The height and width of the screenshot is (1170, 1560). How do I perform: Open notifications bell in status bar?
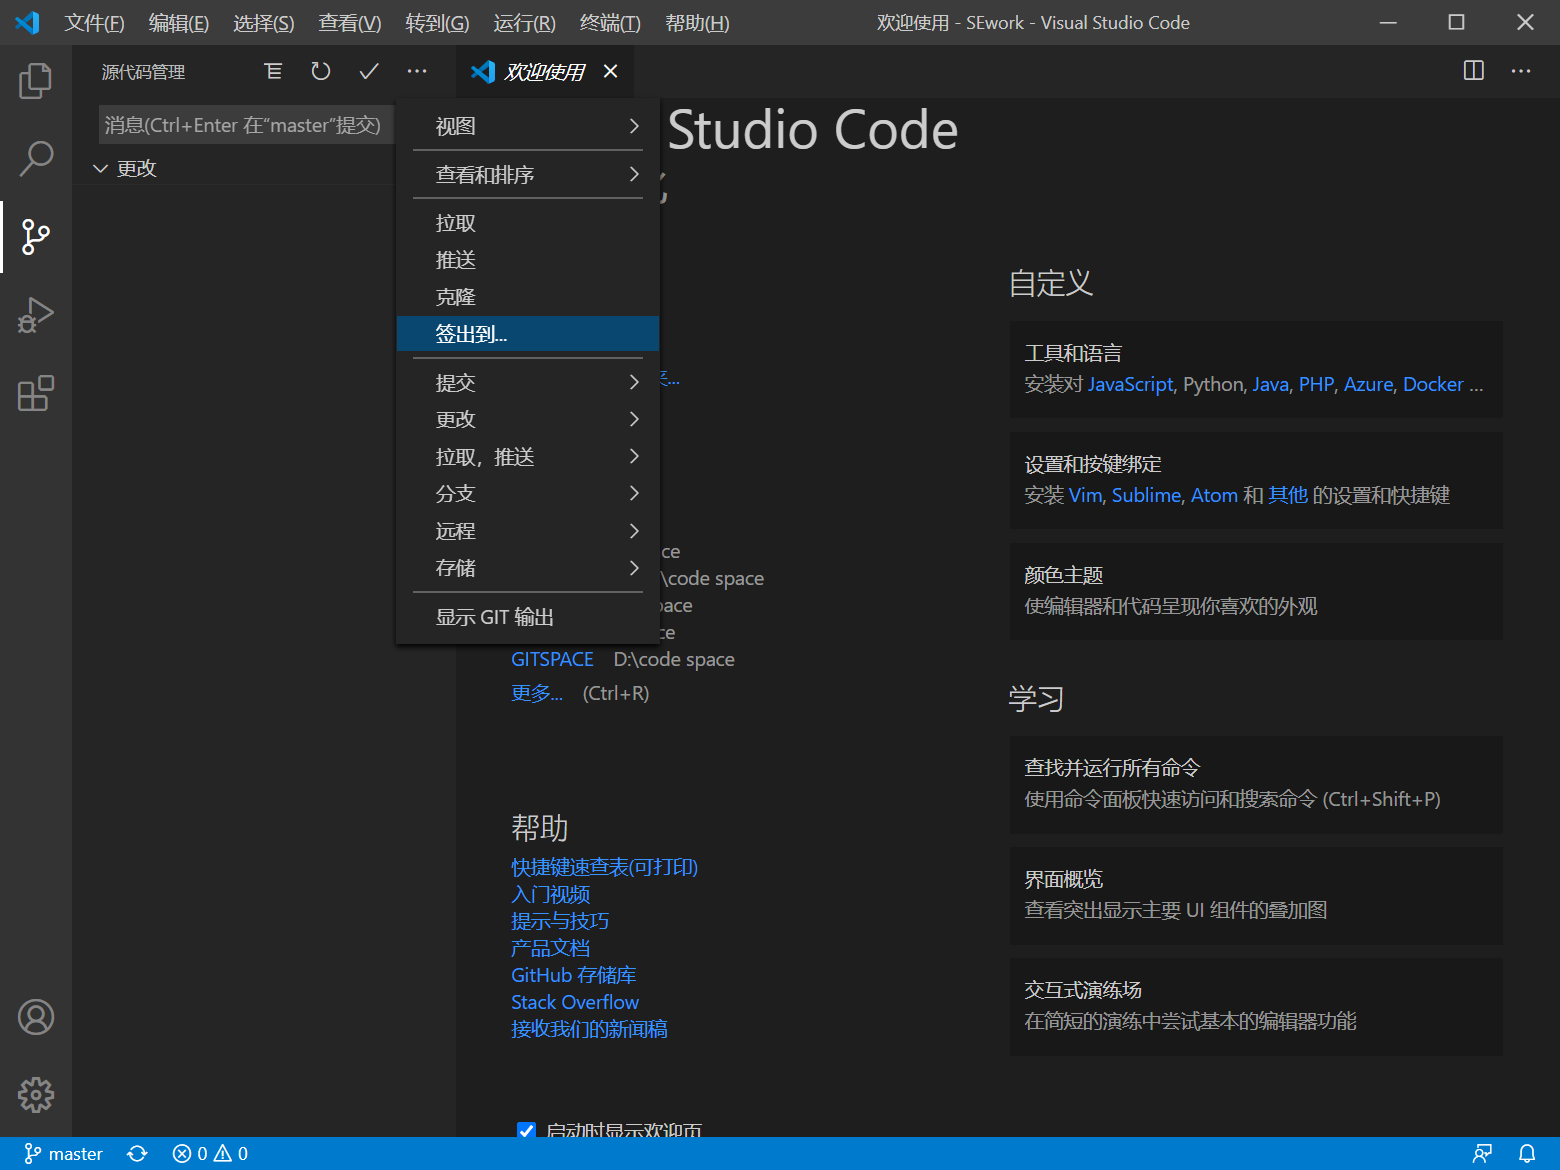[x=1527, y=1154]
